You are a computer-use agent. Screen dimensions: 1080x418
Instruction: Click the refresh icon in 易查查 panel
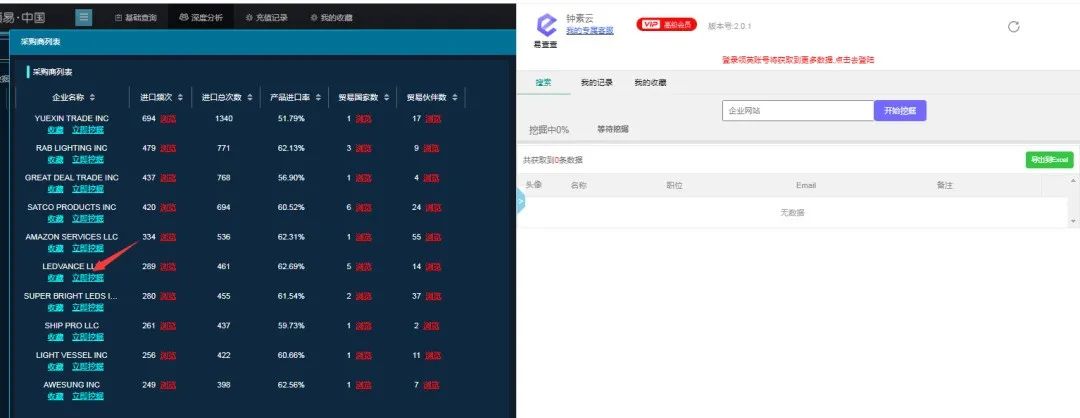tap(1013, 27)
